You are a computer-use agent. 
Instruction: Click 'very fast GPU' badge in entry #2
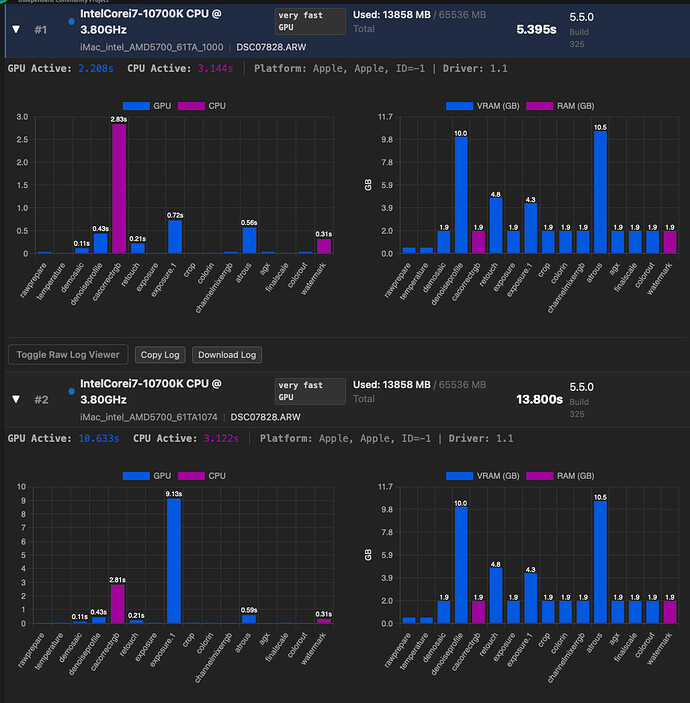[x=310, y=391]
